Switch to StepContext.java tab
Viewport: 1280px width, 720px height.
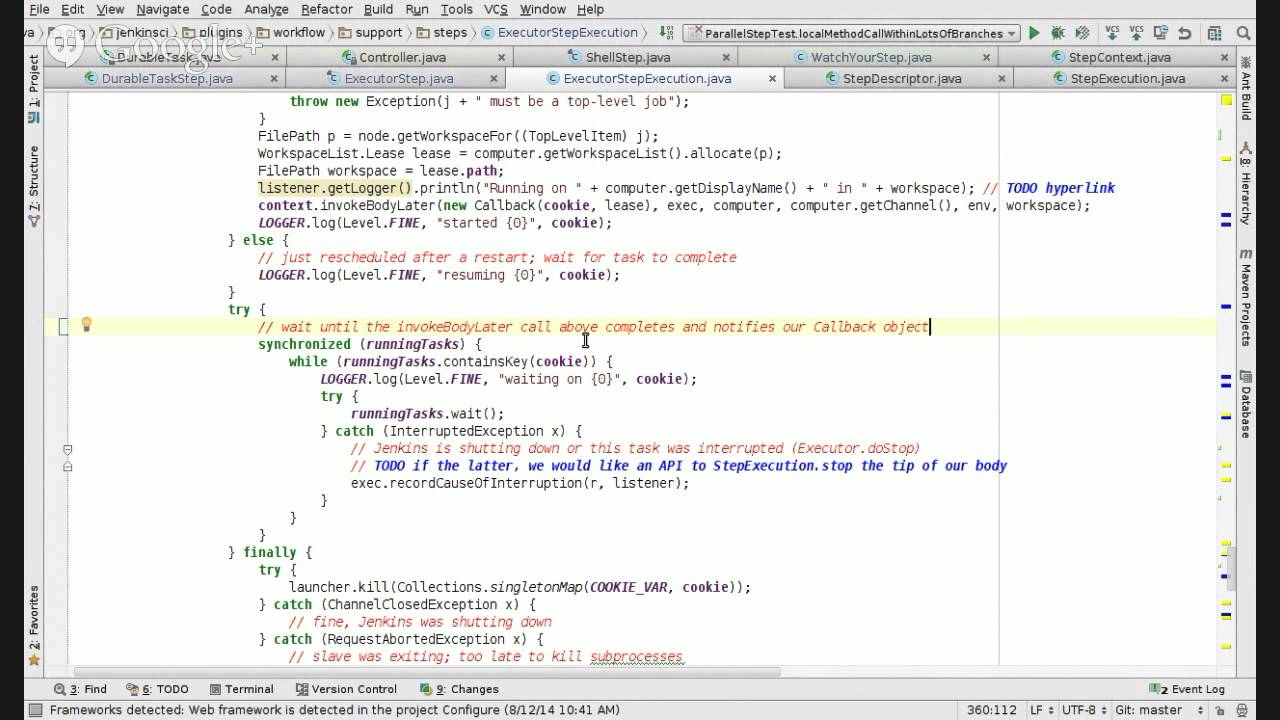click(x=1119, y=57)
